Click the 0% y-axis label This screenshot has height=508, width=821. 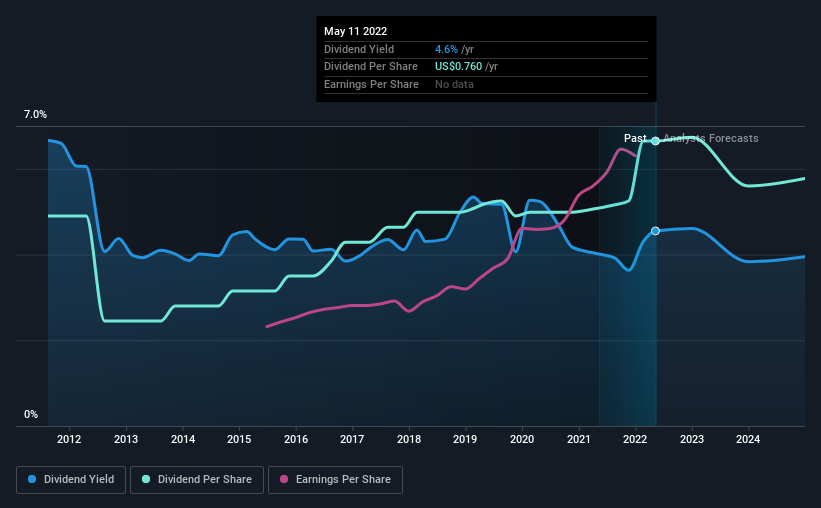[x=31, y=414]
